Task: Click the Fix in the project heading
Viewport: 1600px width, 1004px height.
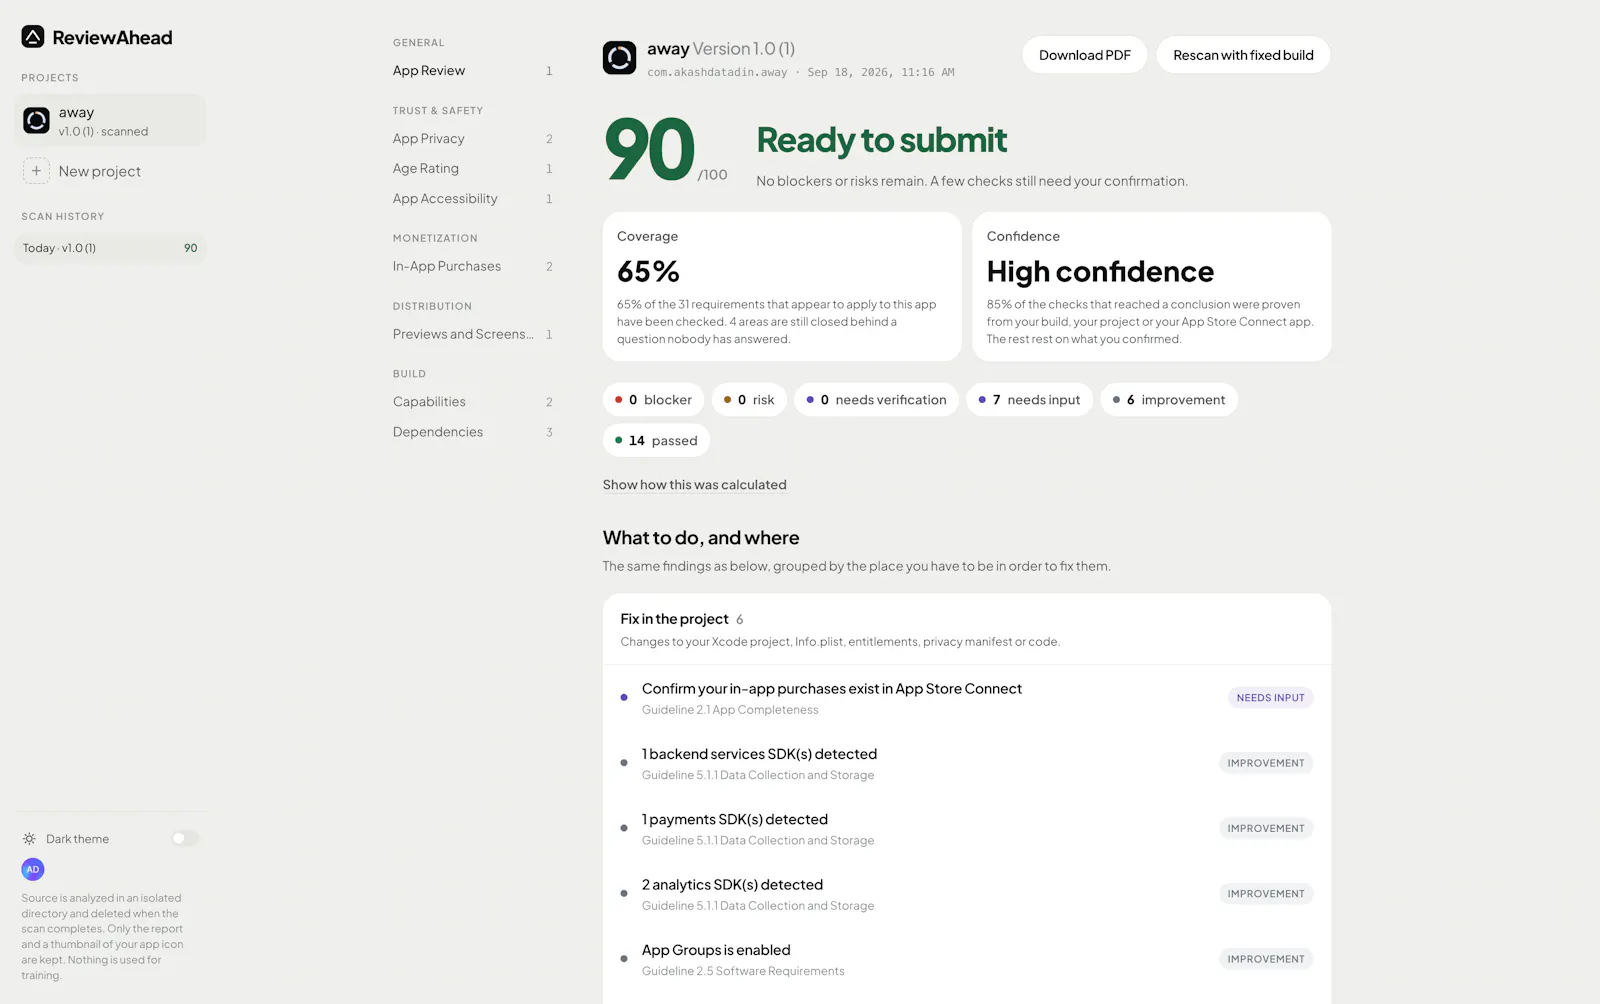Action: click(x=674, y=619)
